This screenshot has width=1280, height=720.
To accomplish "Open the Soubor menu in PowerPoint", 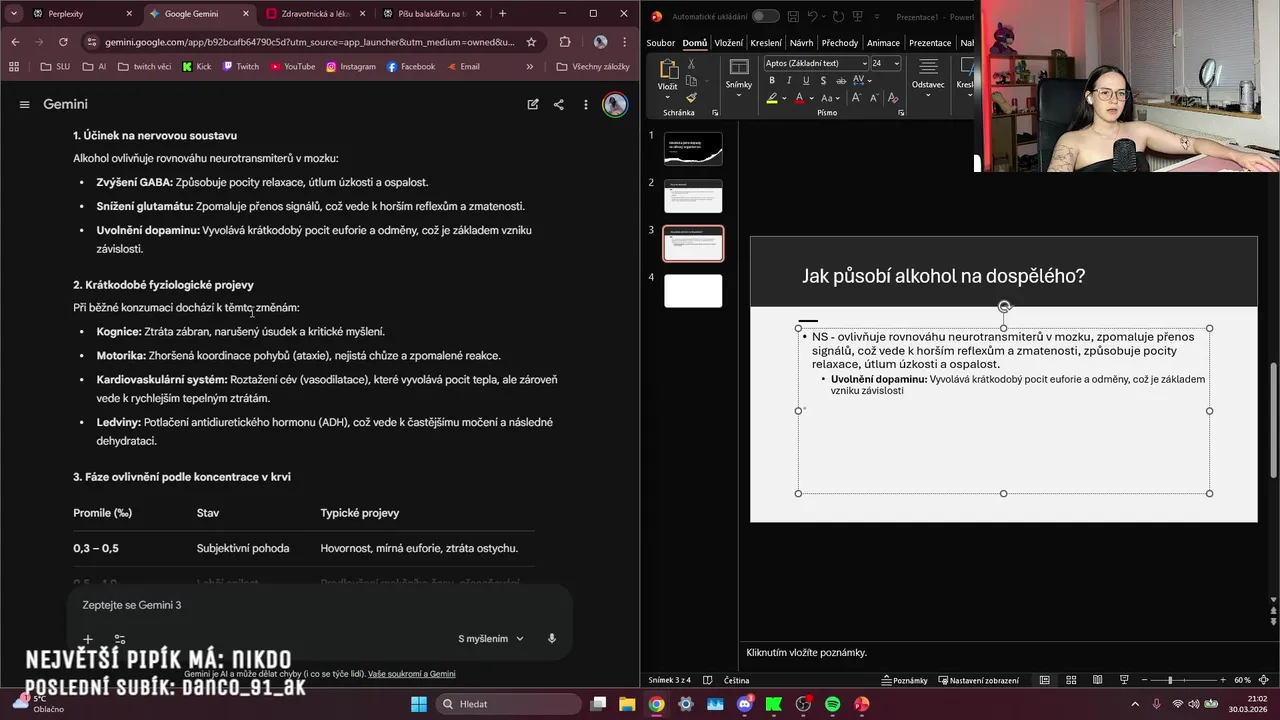I will (661, 43).
